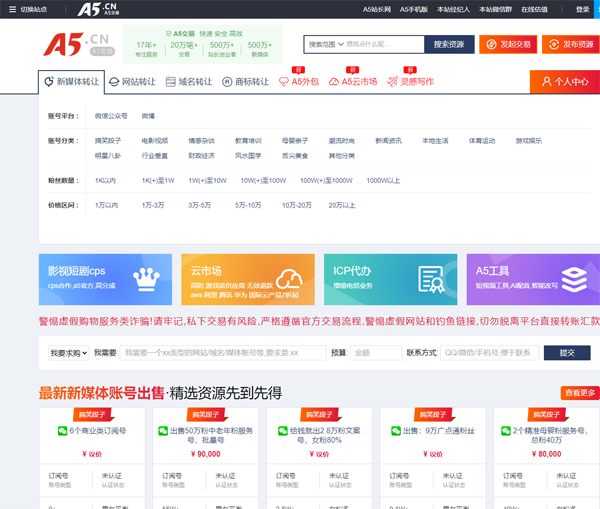The height and width of the screenshot is (509, 600).
Task: Click the globe icon beside 网站转让
Action: coord(114,82)
